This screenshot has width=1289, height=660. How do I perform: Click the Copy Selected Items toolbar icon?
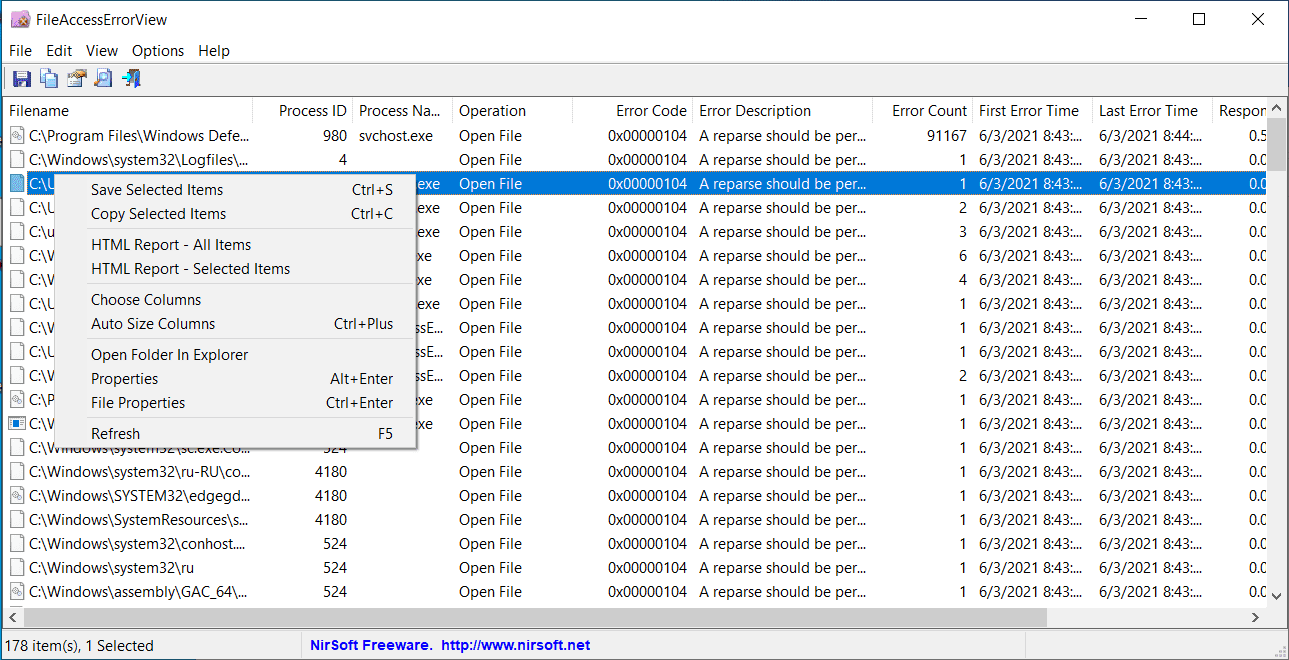[x=49, y=79]
